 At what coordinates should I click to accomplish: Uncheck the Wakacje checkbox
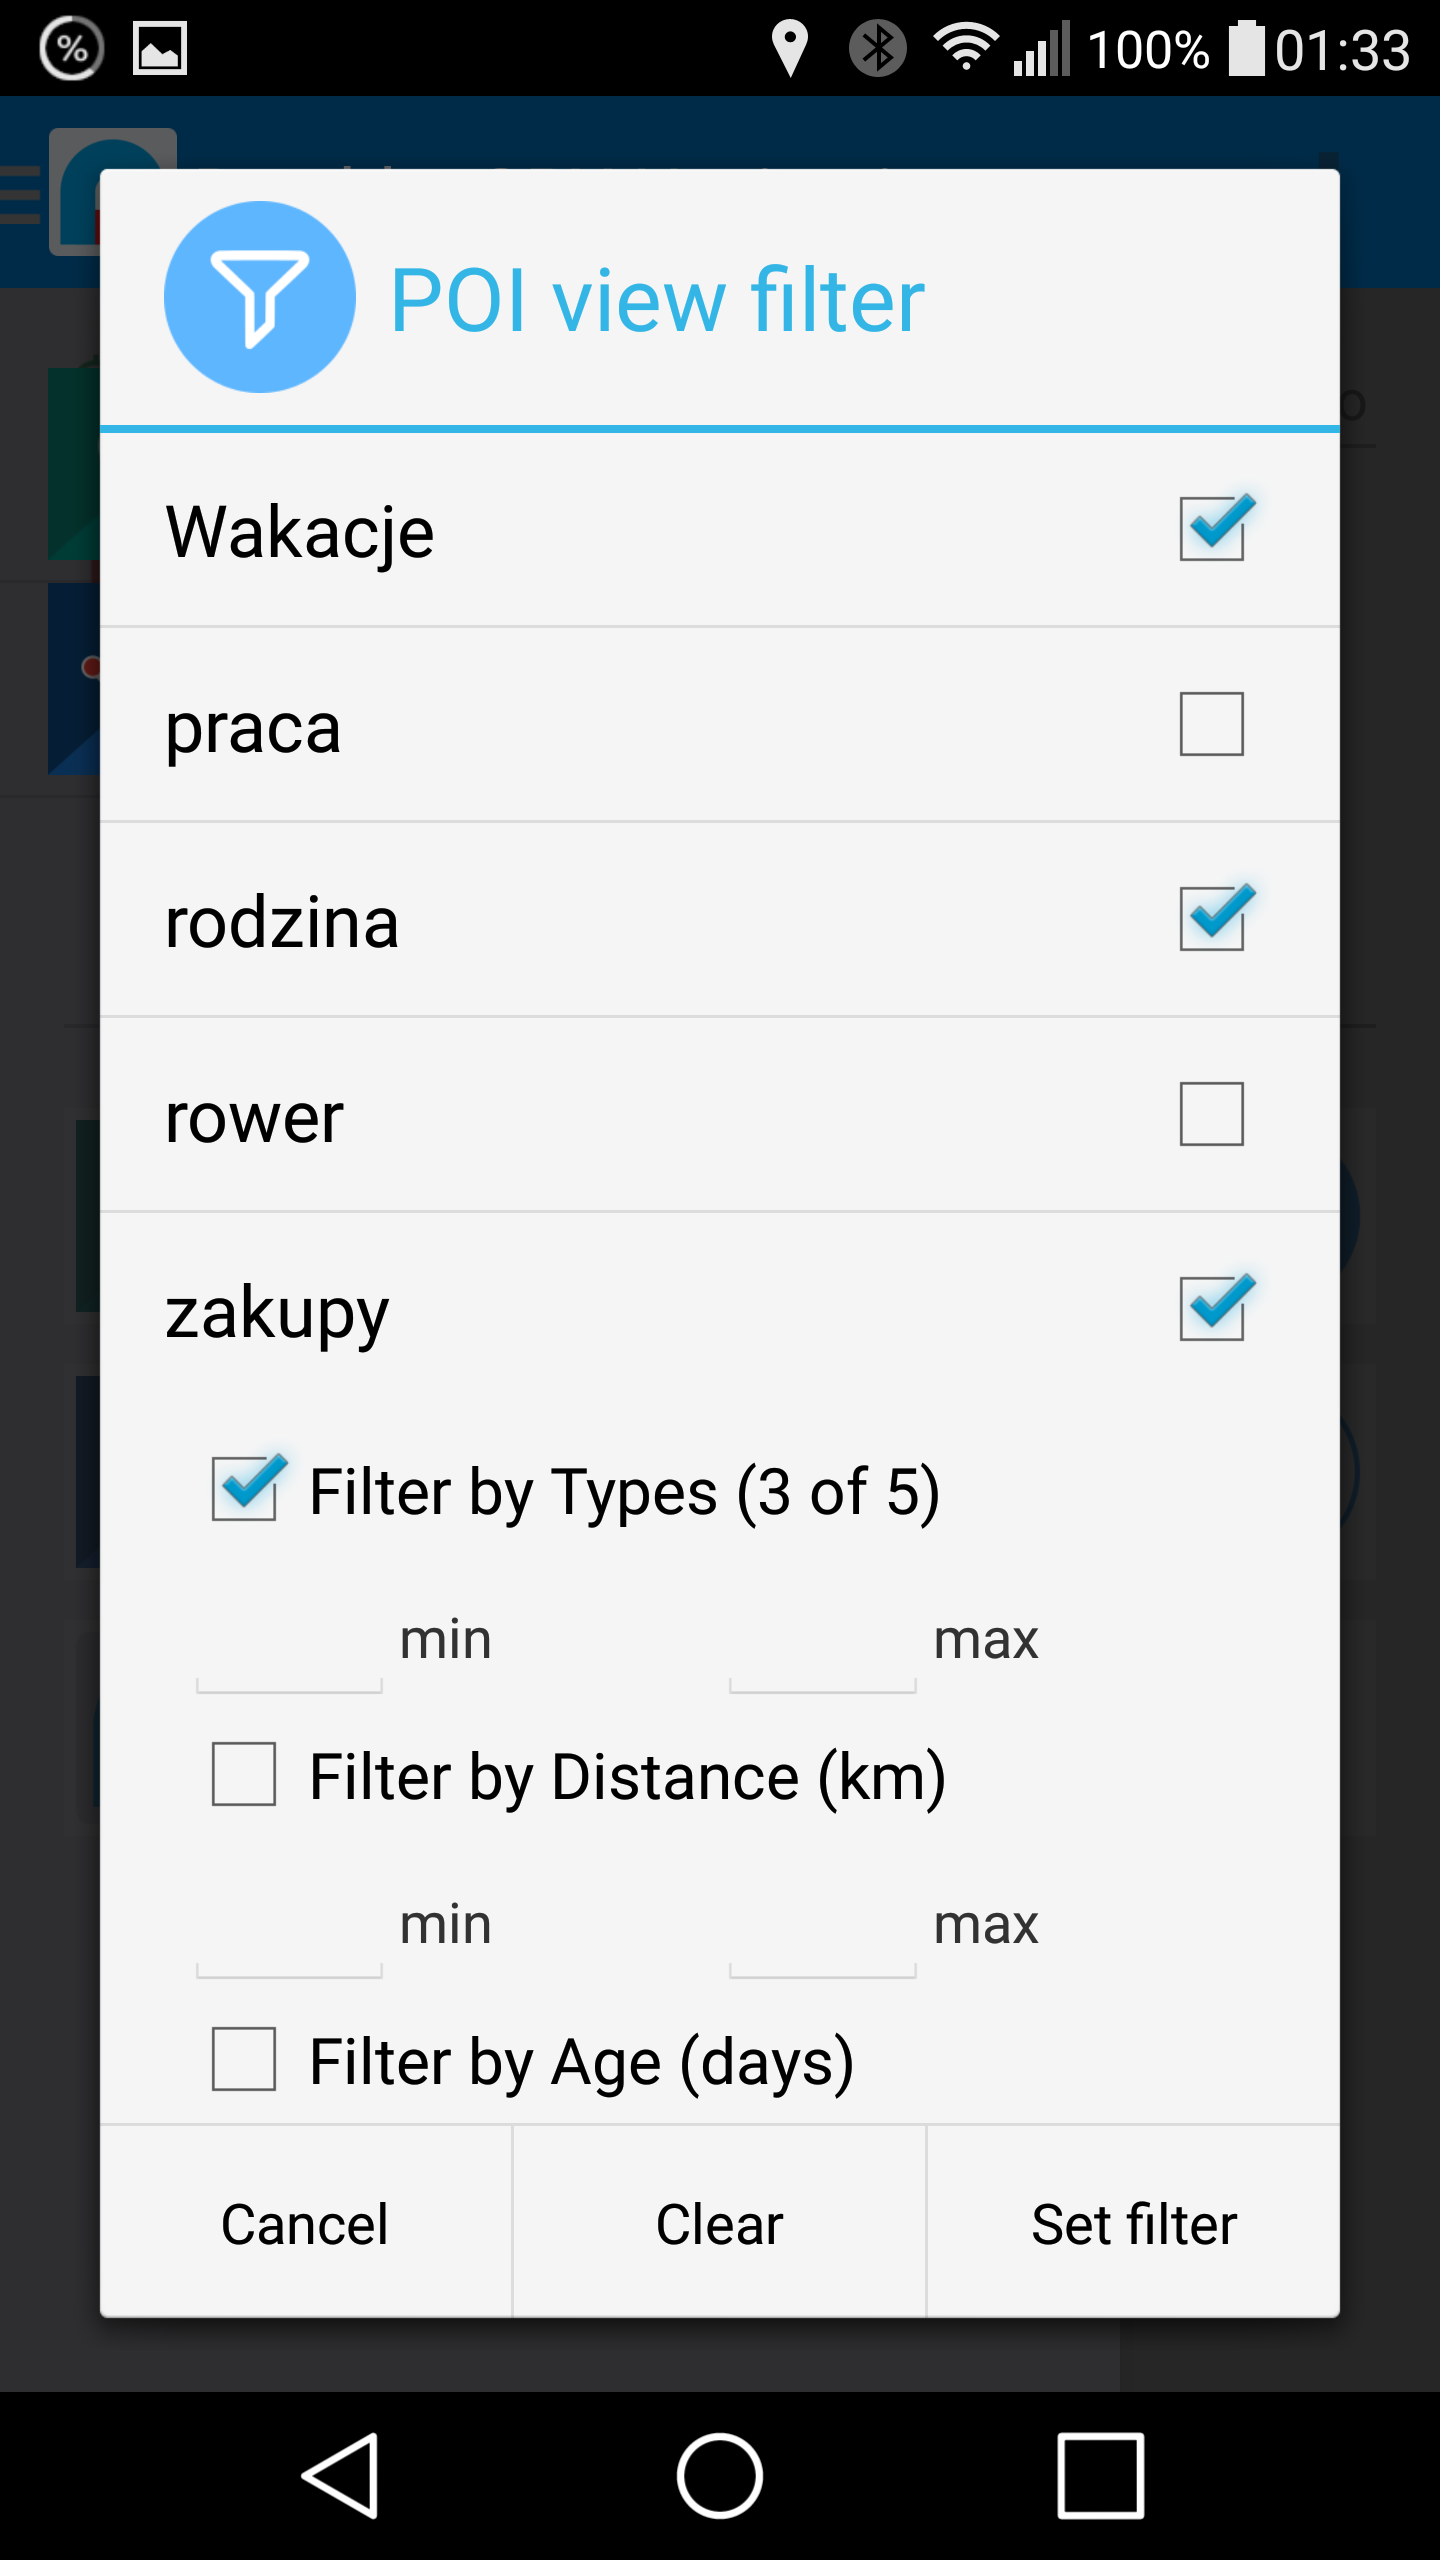click(1211, 528)
